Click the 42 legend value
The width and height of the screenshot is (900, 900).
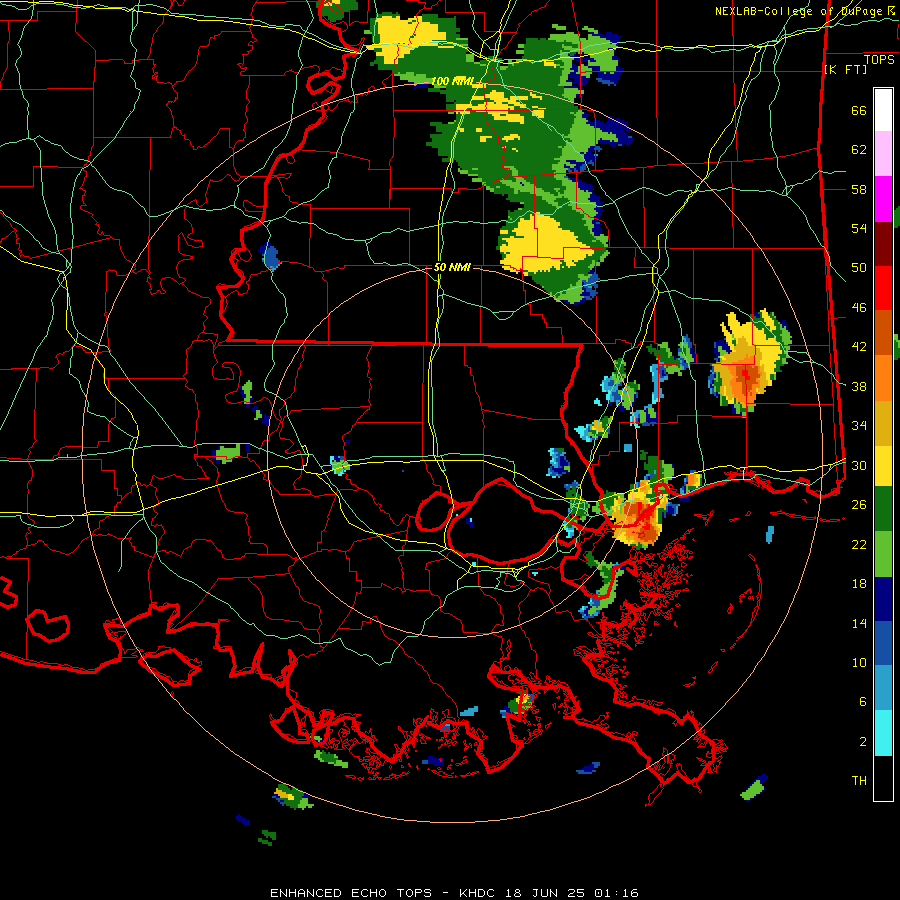(859, 347)
